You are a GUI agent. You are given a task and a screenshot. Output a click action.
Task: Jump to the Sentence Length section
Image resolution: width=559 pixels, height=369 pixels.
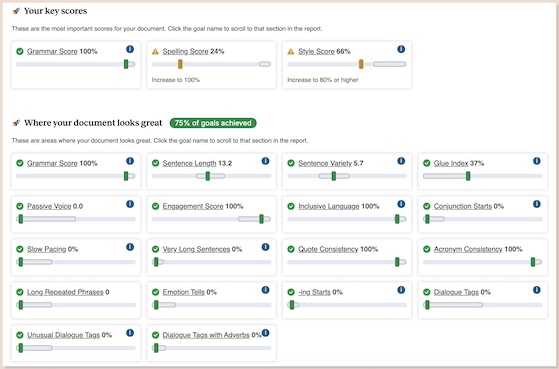click(x=189, y=164)
